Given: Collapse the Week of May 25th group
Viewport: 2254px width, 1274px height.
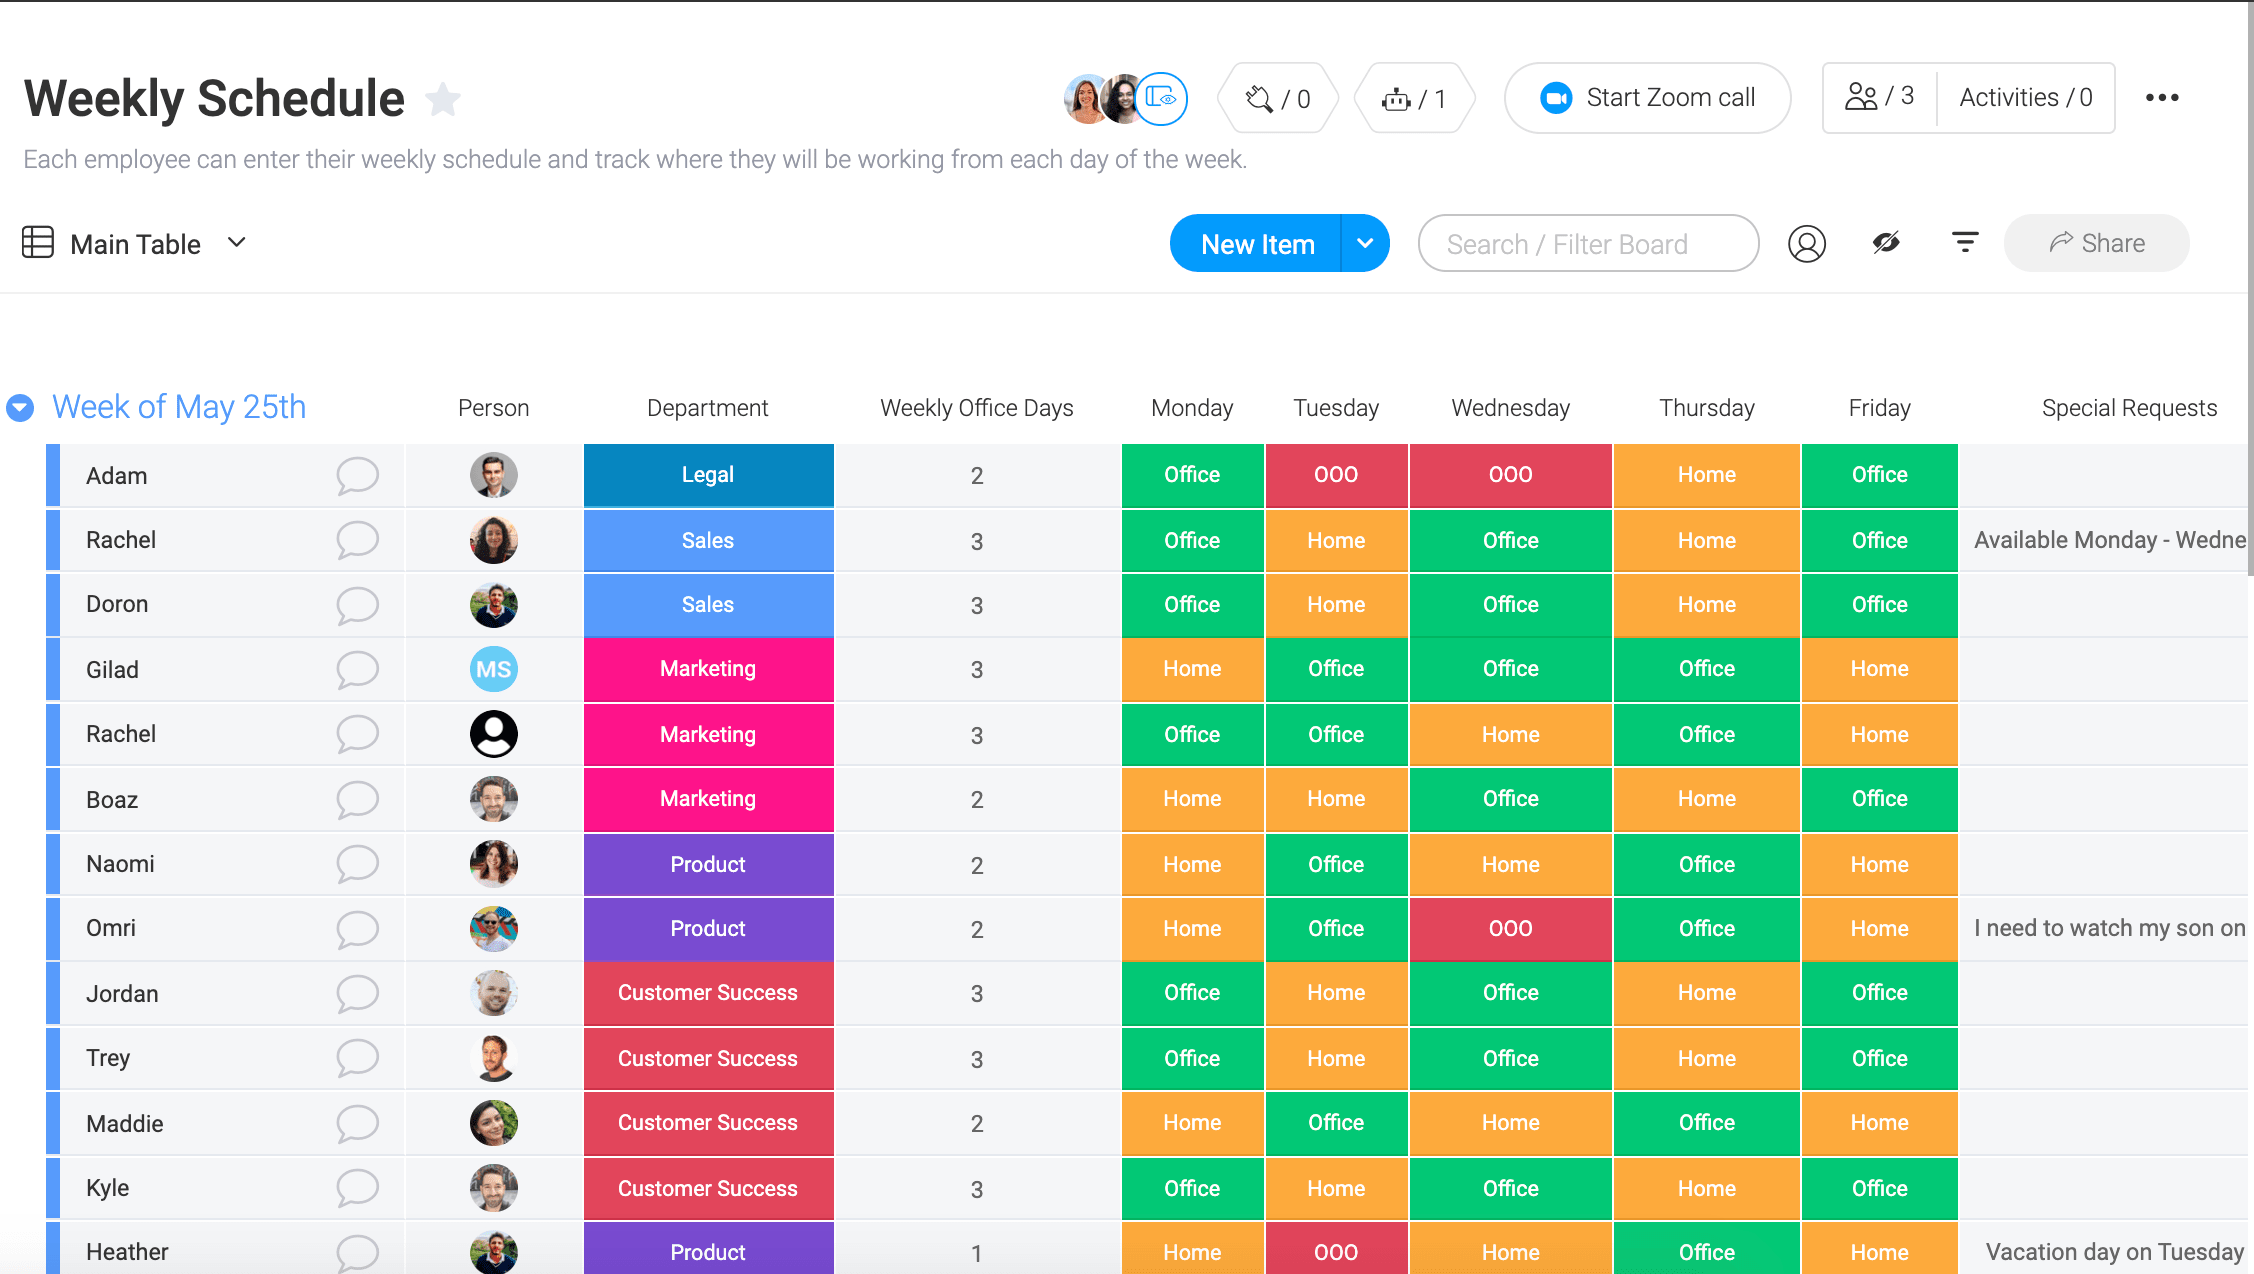Looking at the screenshot, I should point(20,408).
